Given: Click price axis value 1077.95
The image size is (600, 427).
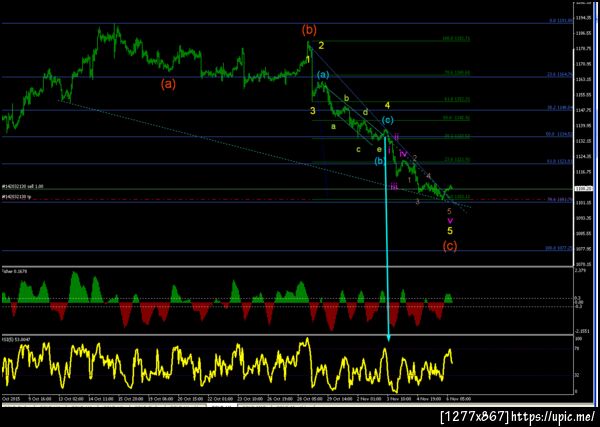Looking at the screenshot, I should point(583,249).
